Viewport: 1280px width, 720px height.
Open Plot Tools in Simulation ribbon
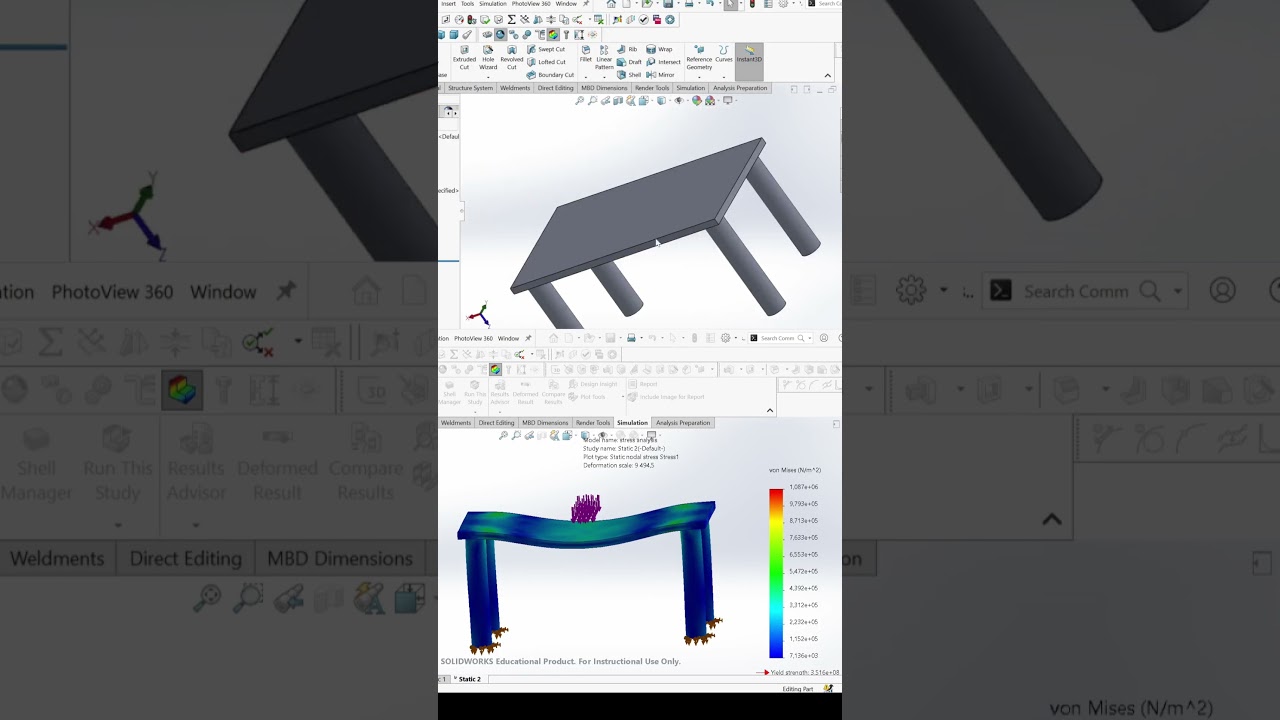(587, 397)
